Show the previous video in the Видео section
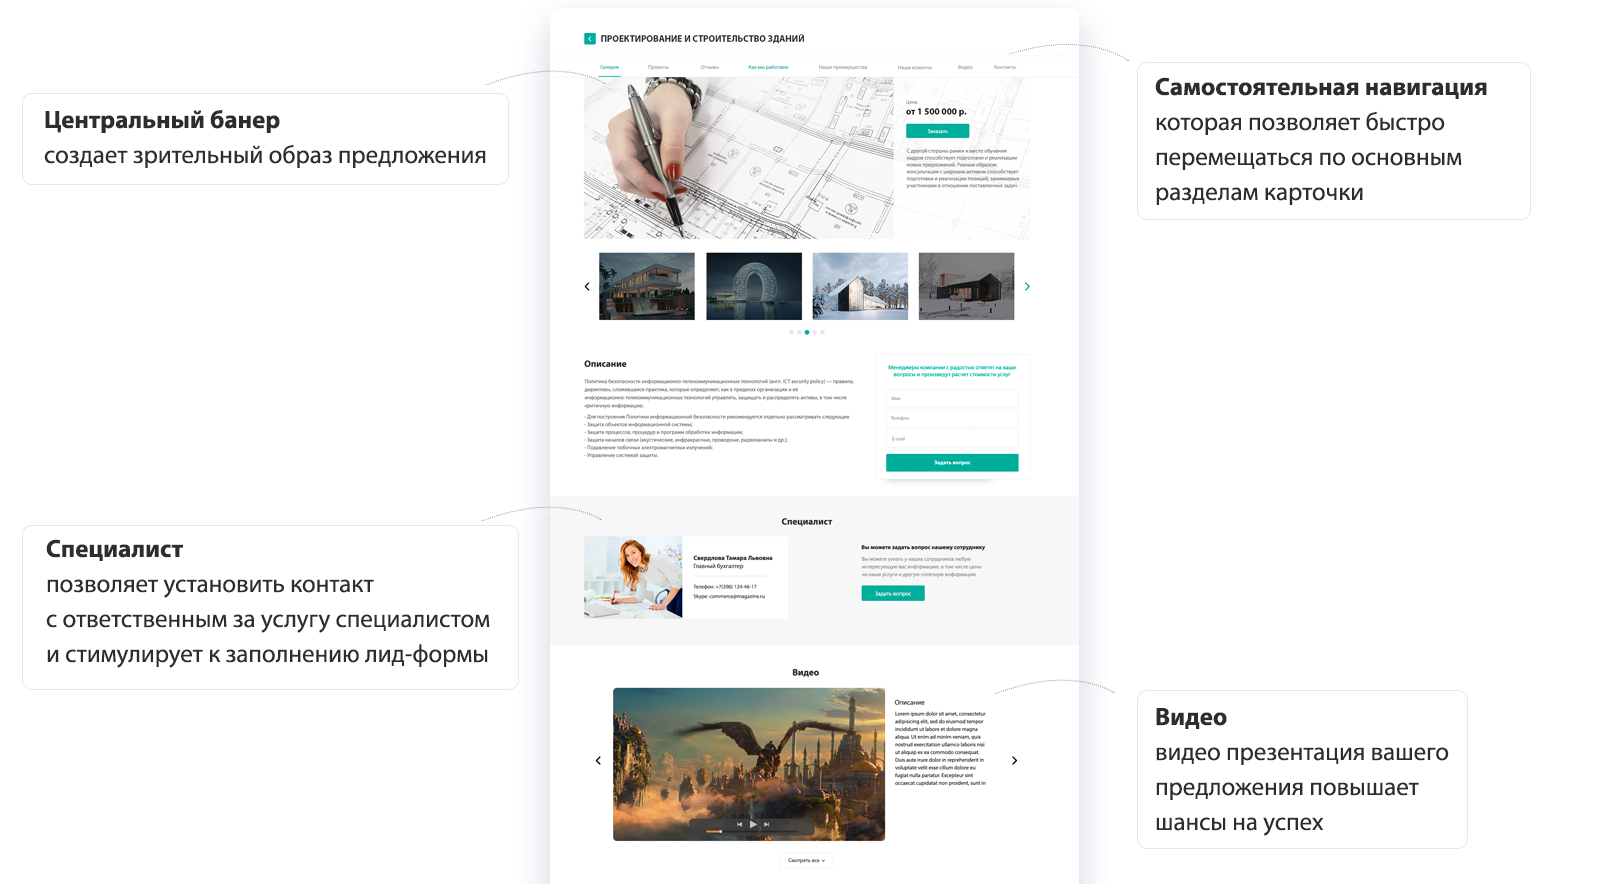This screenshot has width=1600, height=884. tap(598, 761)
